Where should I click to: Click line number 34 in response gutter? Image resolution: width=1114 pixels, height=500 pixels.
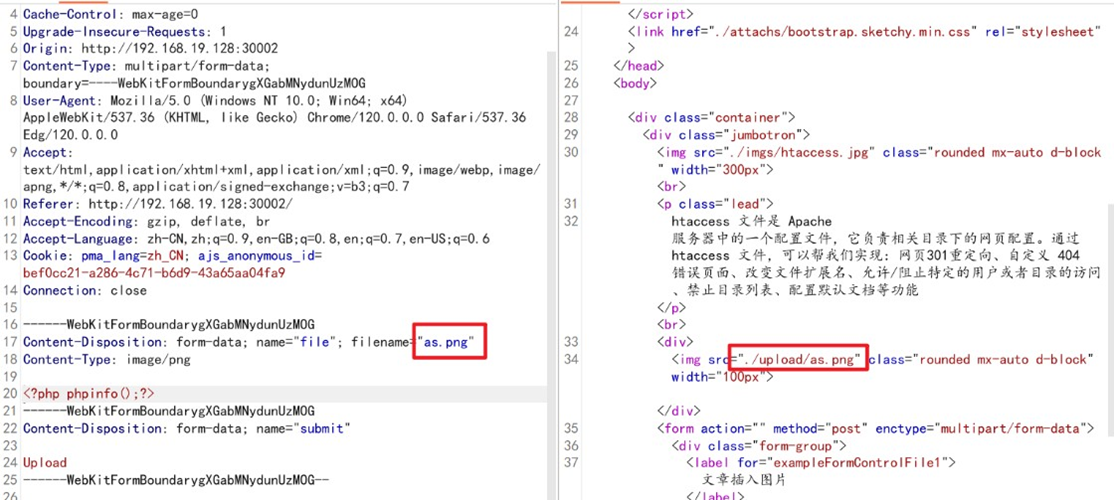[x=571, y=359]
